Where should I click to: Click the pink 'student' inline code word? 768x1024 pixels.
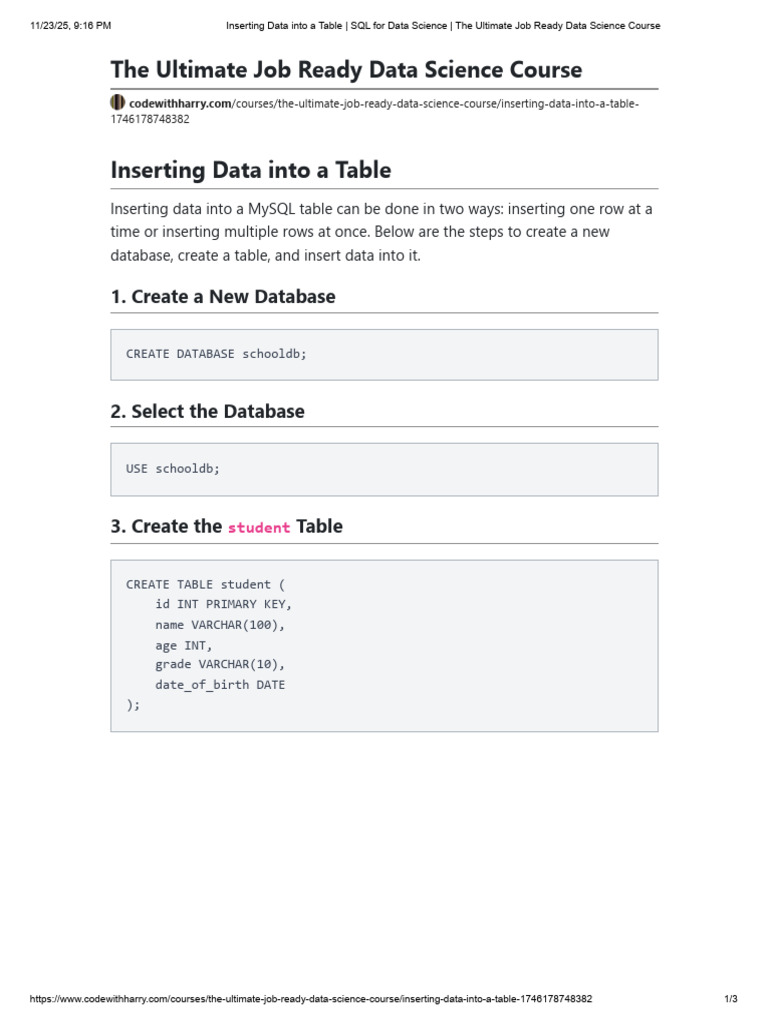click(x=259, y=528)
